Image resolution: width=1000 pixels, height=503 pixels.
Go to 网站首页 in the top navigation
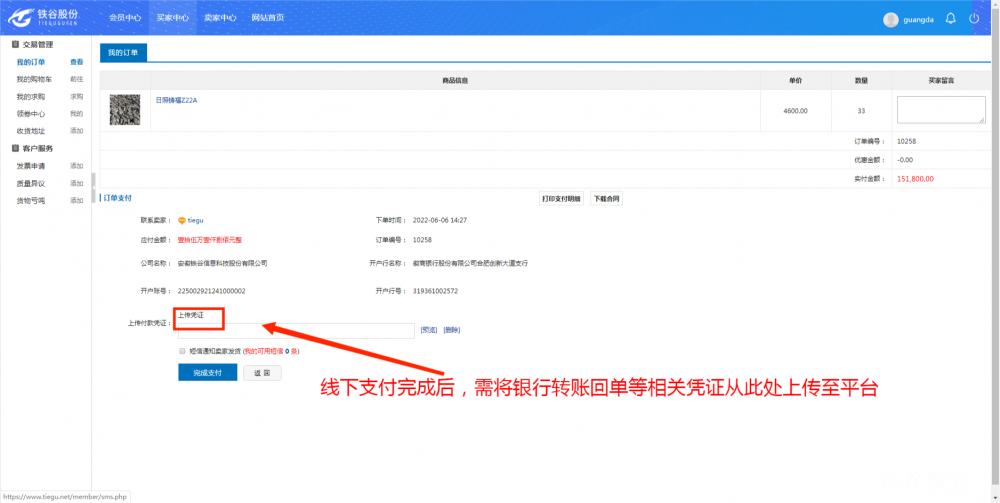[267, 18]
